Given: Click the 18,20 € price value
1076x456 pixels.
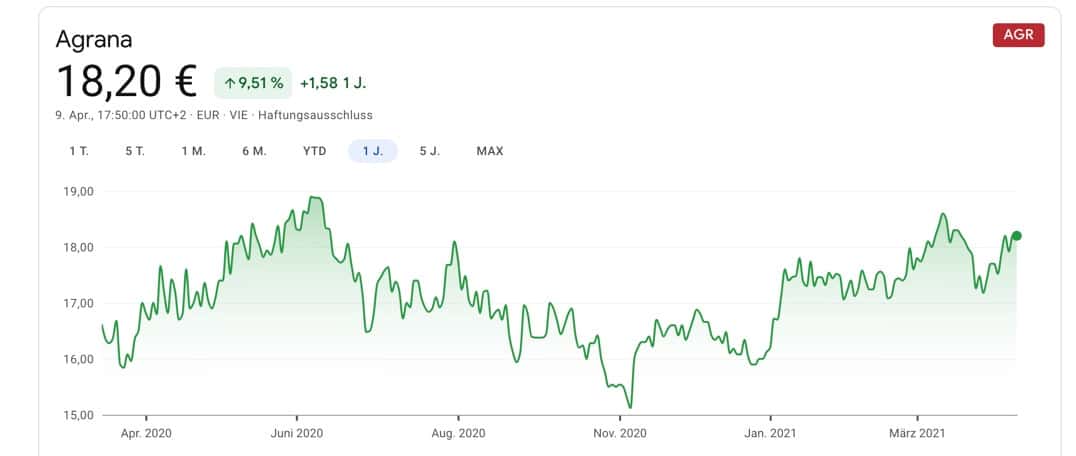Looking at the screenshot, I should tap(127, 82).
